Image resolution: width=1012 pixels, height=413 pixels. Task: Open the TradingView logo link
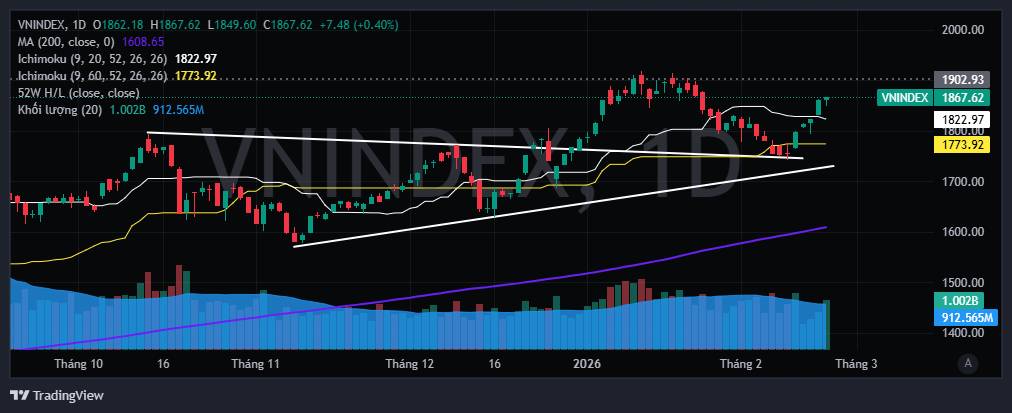click(59, 396)
